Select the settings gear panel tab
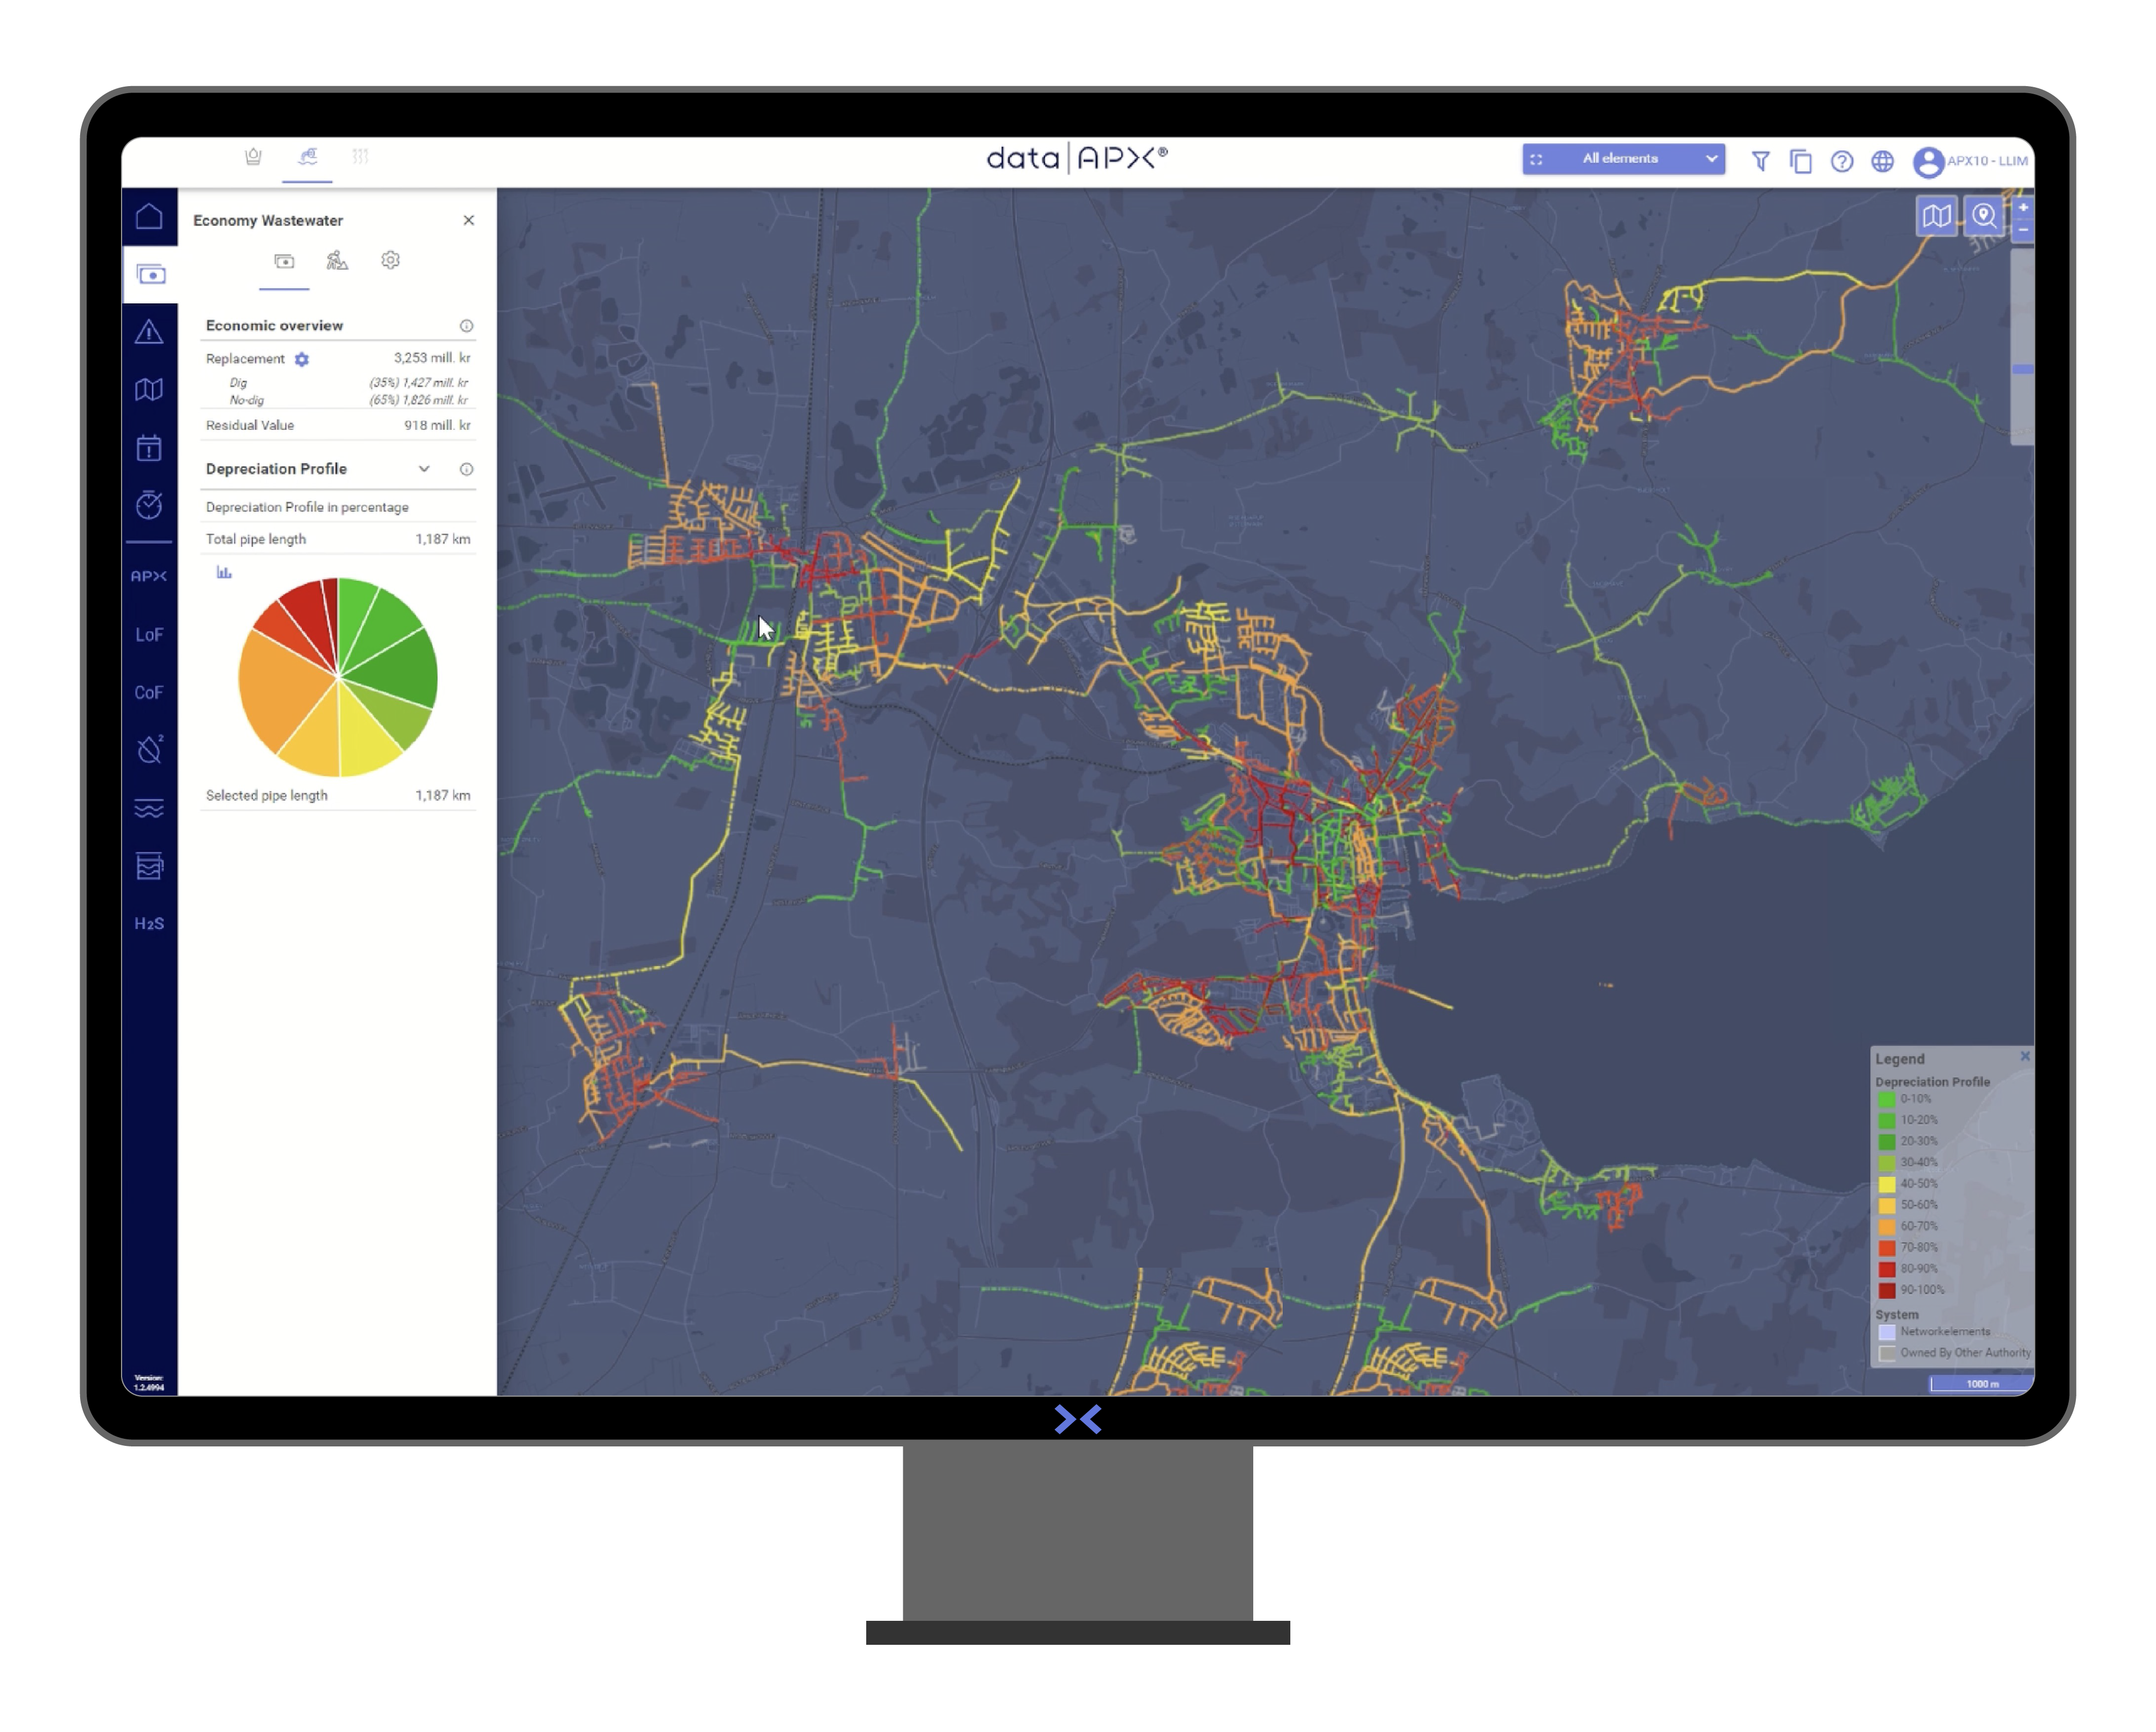 tap(390, 261)
